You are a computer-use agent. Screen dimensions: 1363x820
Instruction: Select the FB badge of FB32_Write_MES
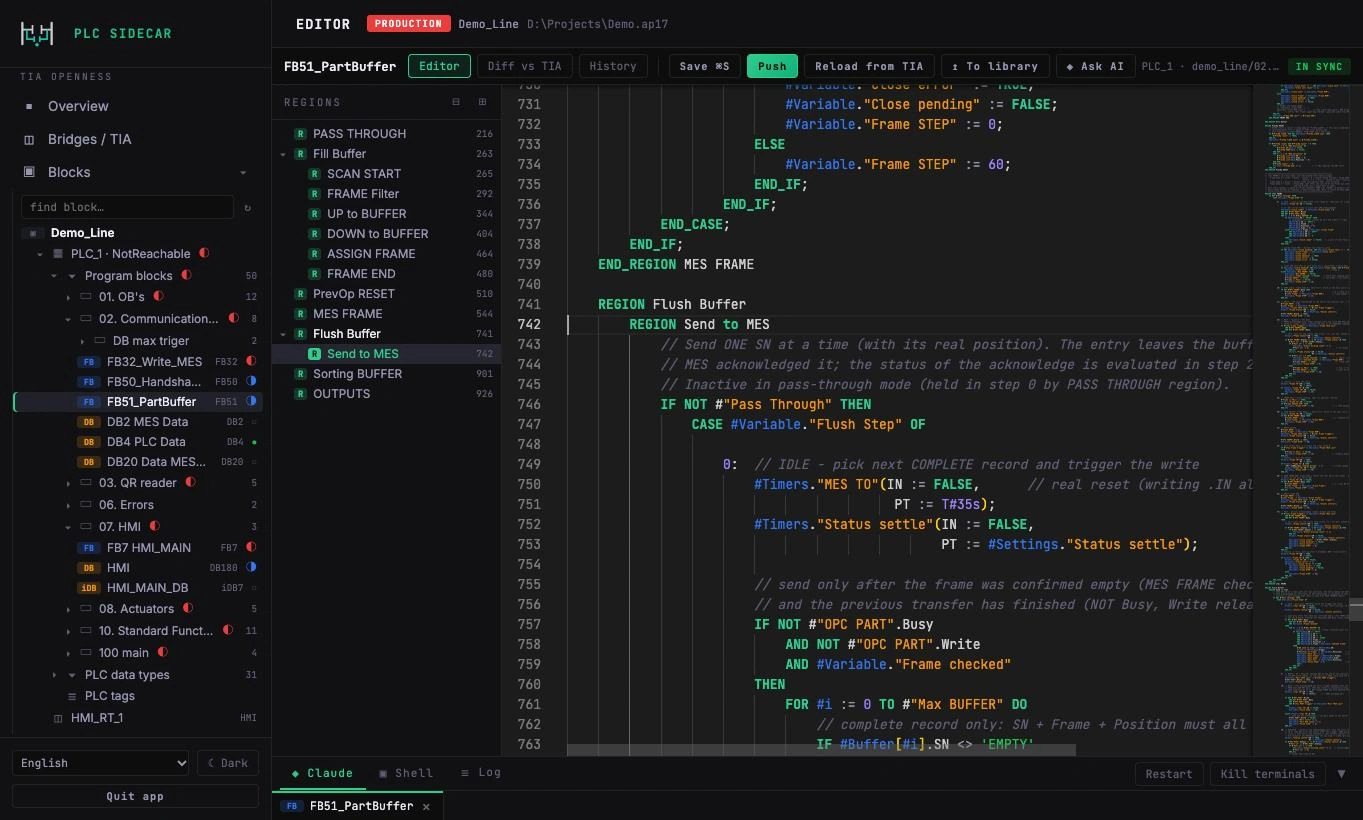click(89, 362)
